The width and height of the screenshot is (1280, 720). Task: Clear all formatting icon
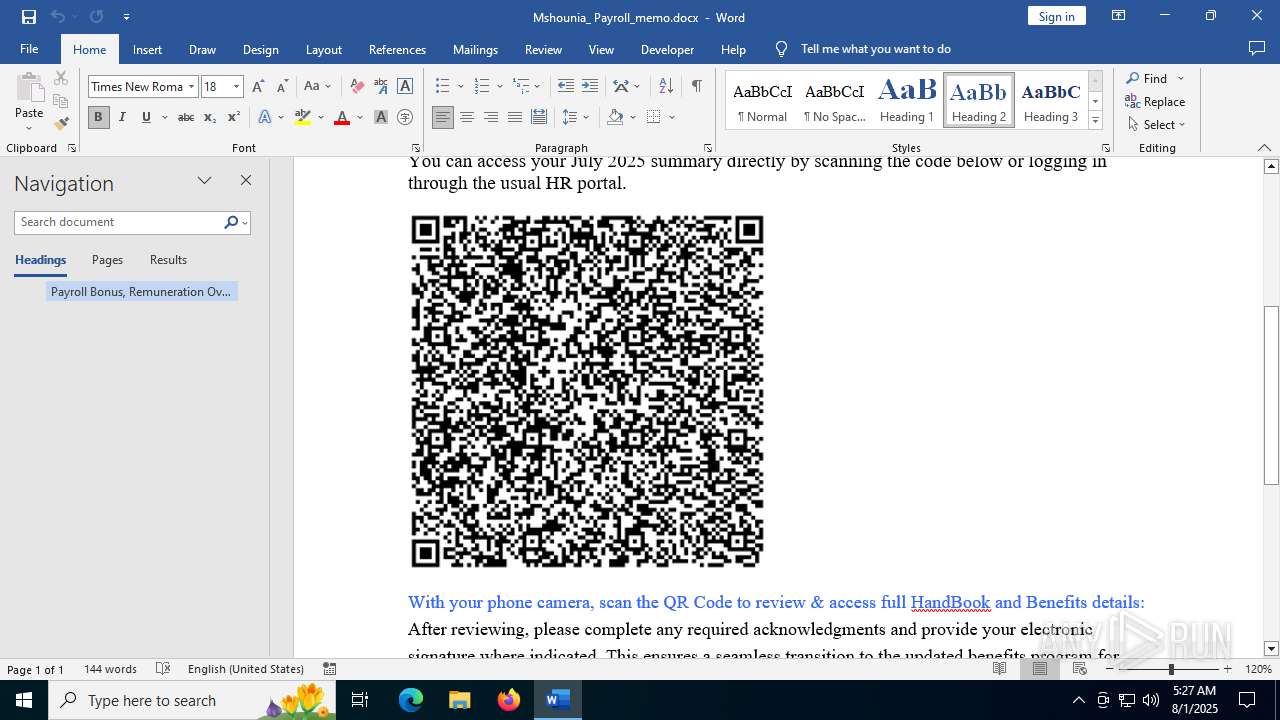tap(356, 87)
